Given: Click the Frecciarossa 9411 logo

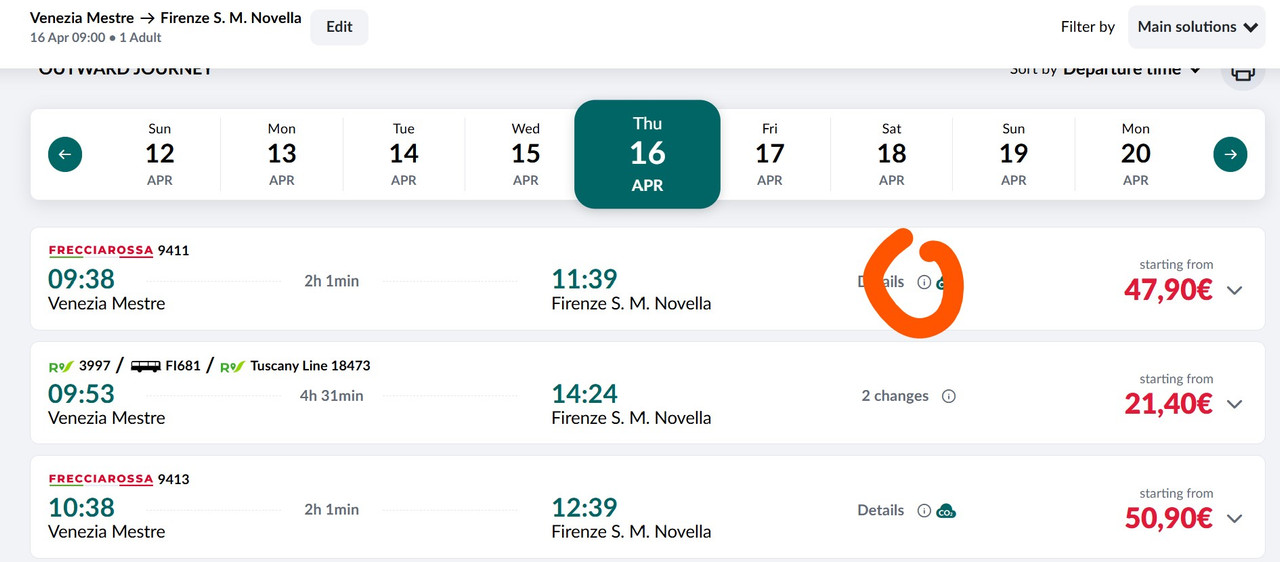Looking at the screenshot, I should [x=100, y=250].
